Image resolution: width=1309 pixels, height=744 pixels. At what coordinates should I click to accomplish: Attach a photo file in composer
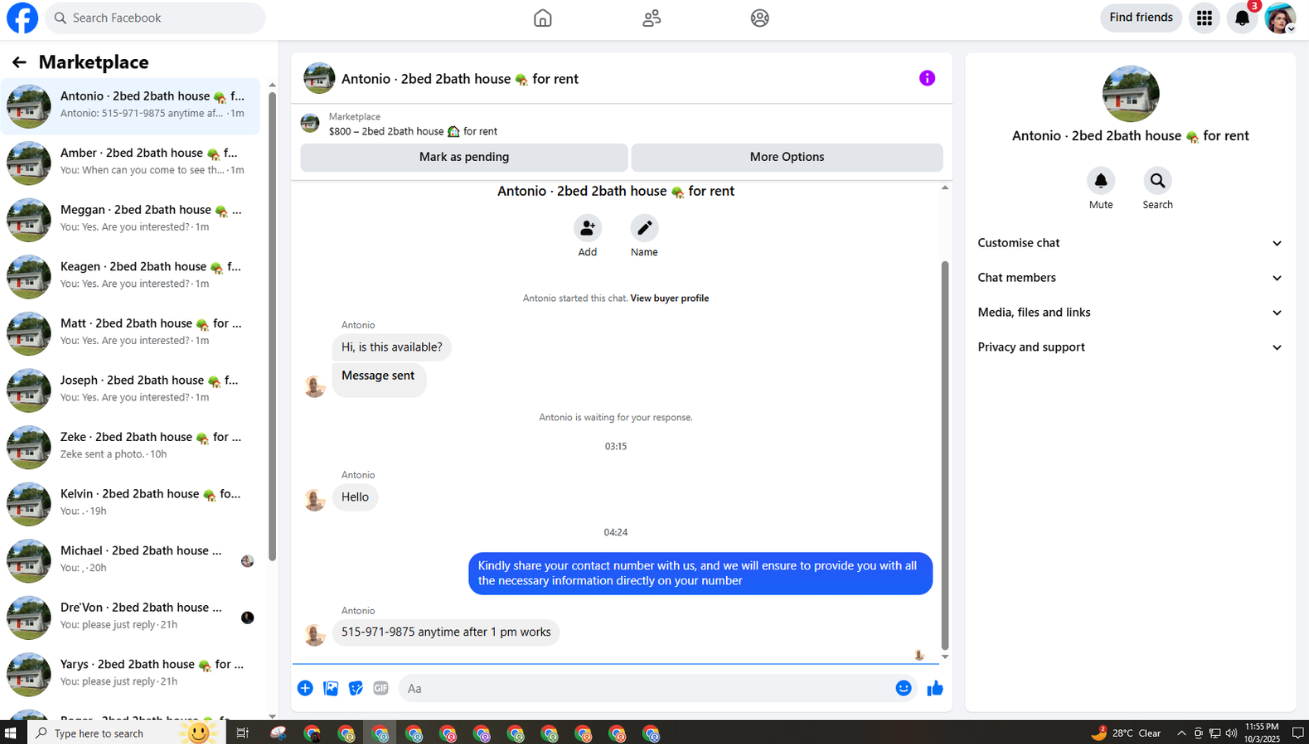click(331, 688)
